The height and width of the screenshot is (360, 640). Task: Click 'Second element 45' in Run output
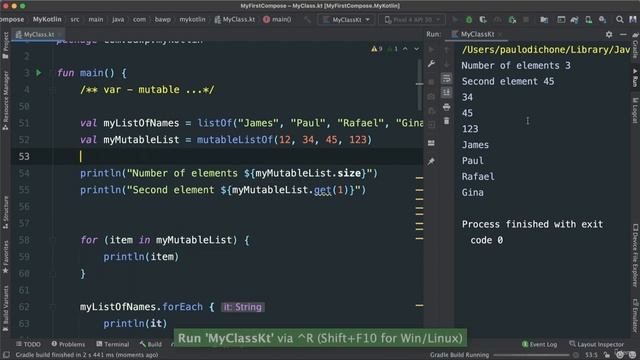click(x=508, y=81)
